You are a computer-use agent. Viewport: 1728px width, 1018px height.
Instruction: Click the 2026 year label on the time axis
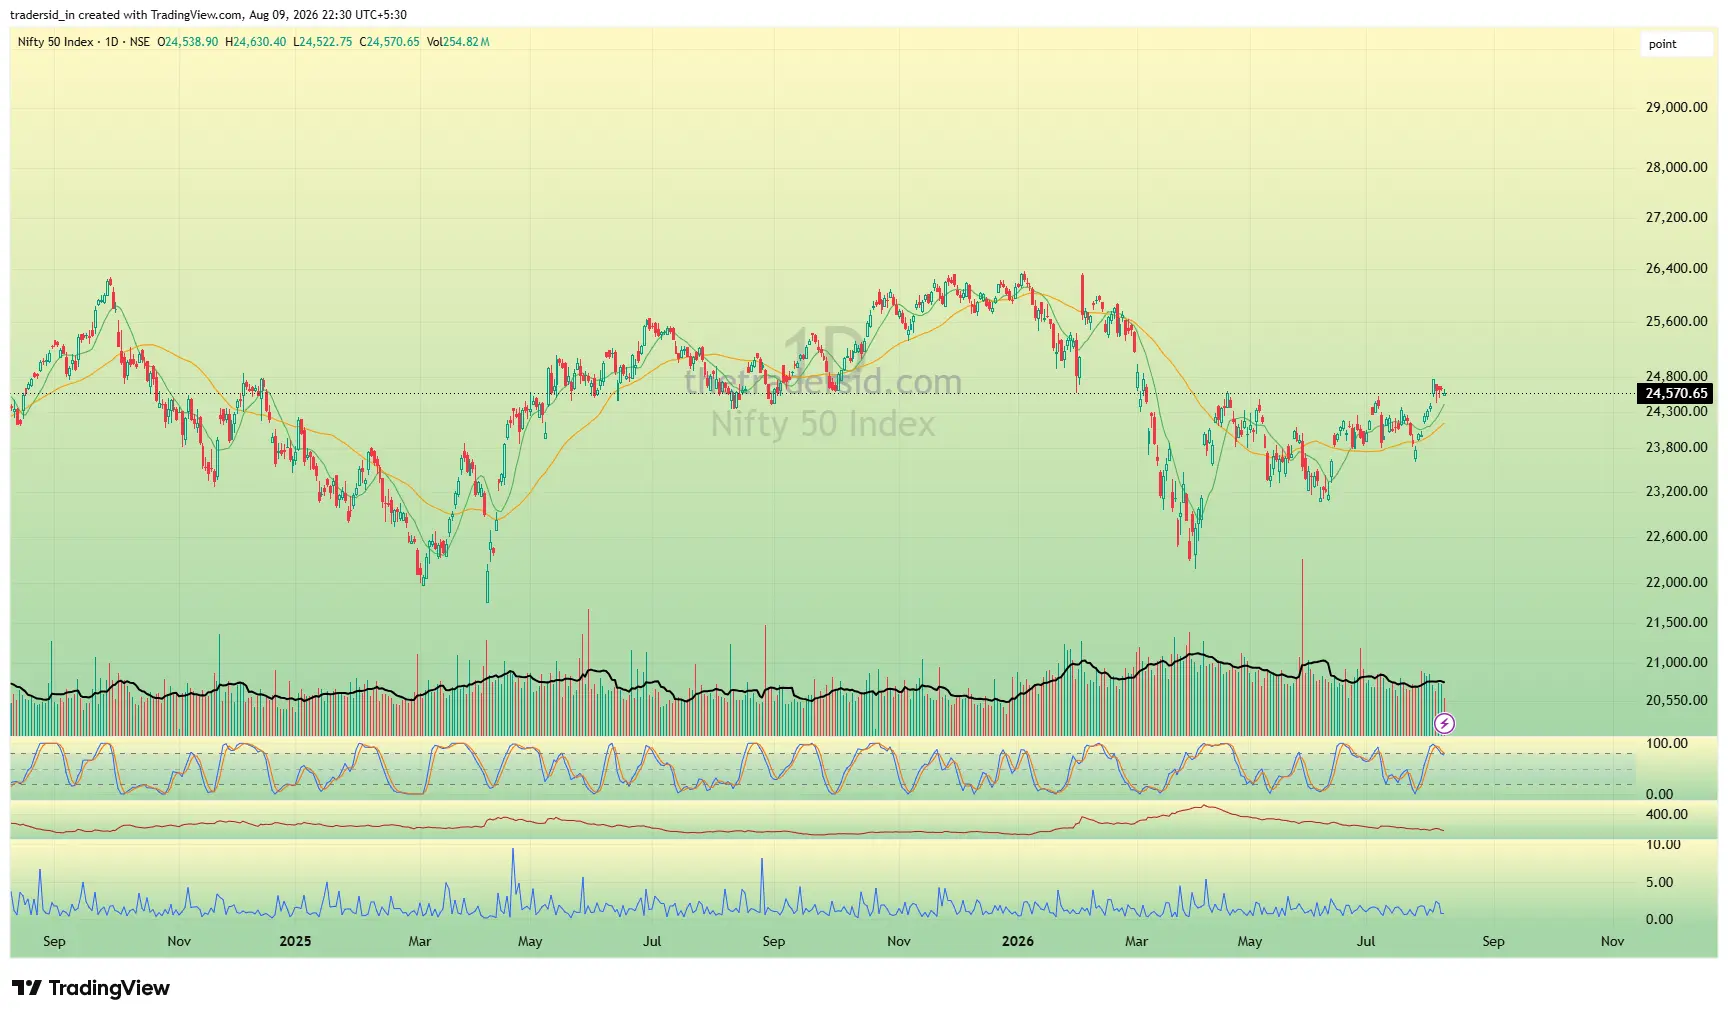pyautogui.click(x=1017, y=941)
